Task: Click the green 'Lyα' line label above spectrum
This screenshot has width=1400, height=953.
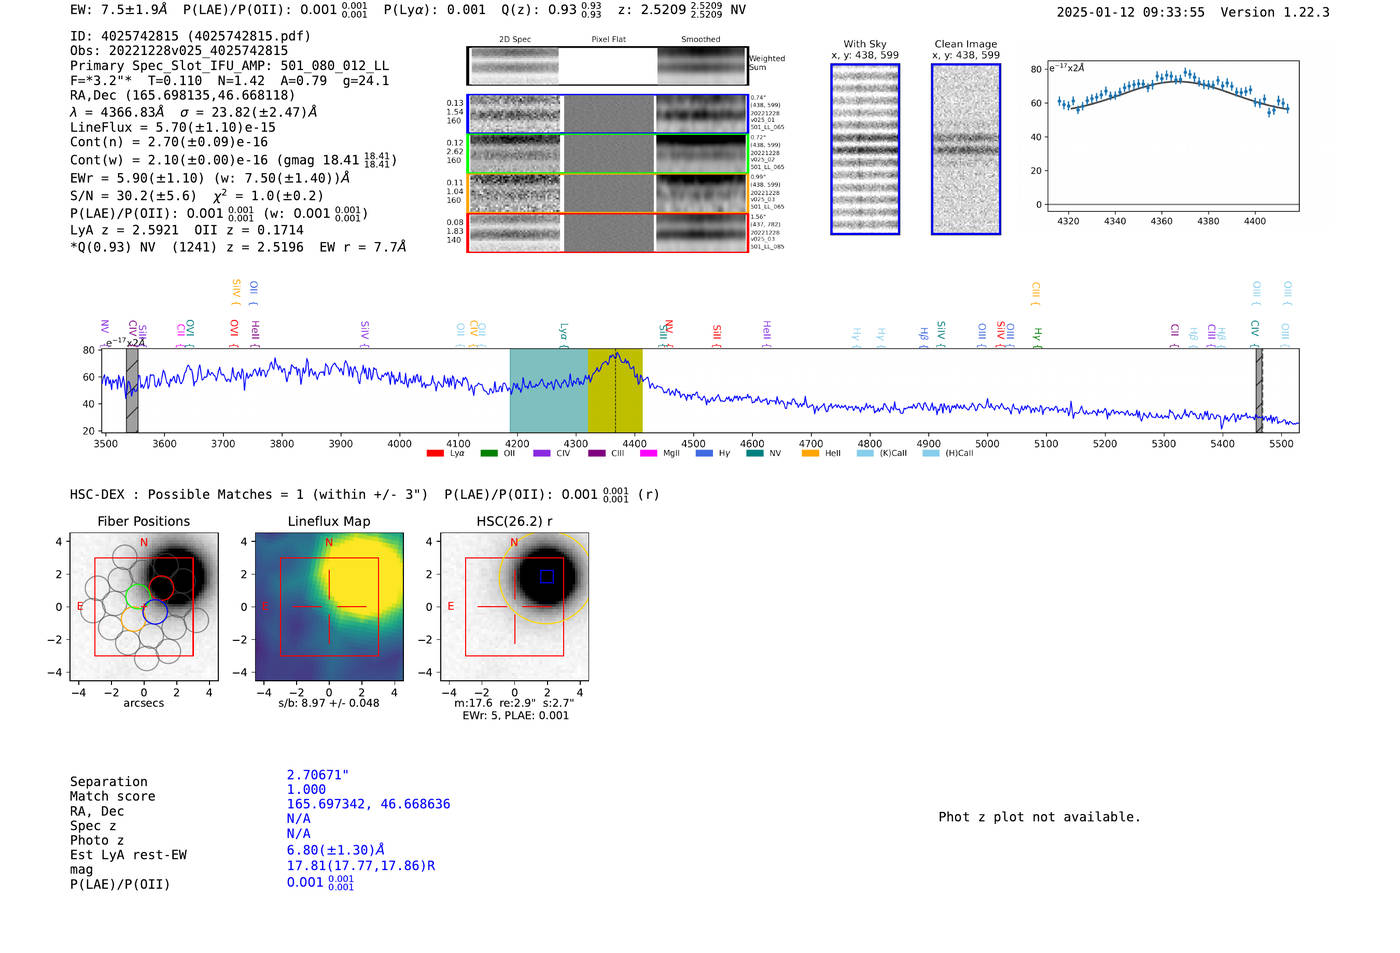Action: tap(563, 331)
